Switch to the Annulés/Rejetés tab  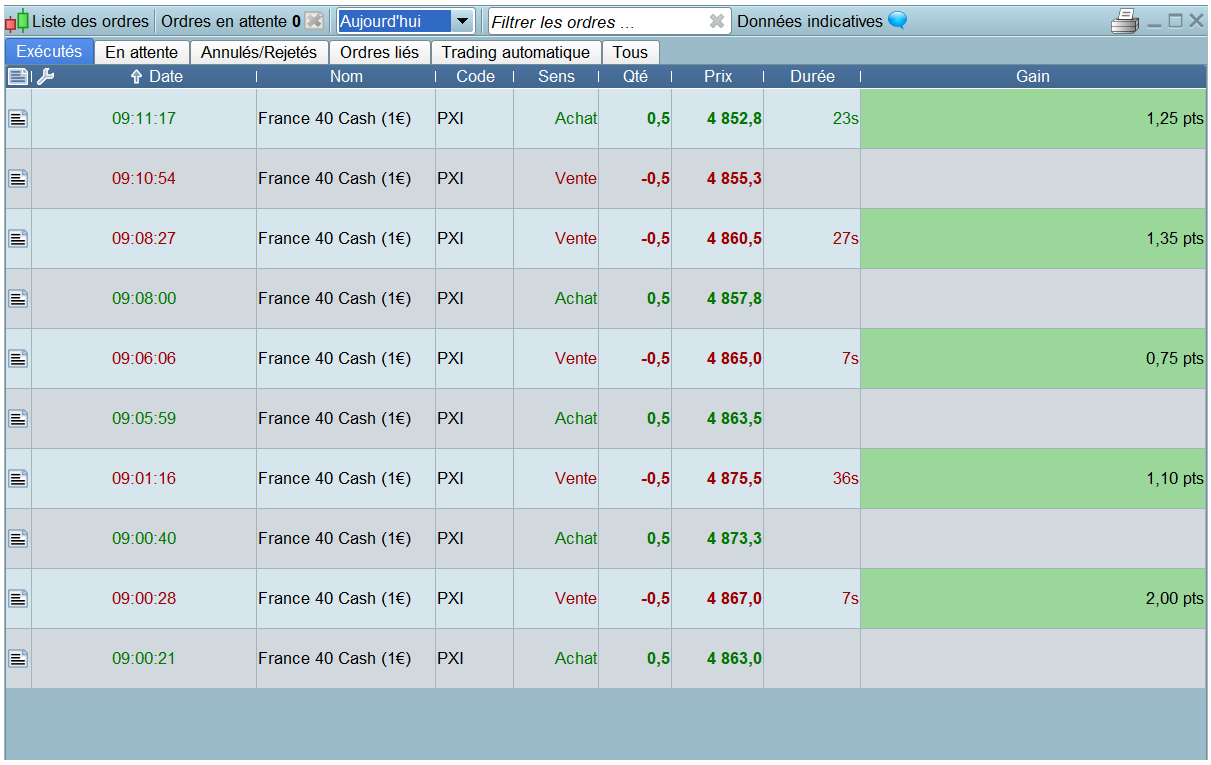click(x=259, y=52)
